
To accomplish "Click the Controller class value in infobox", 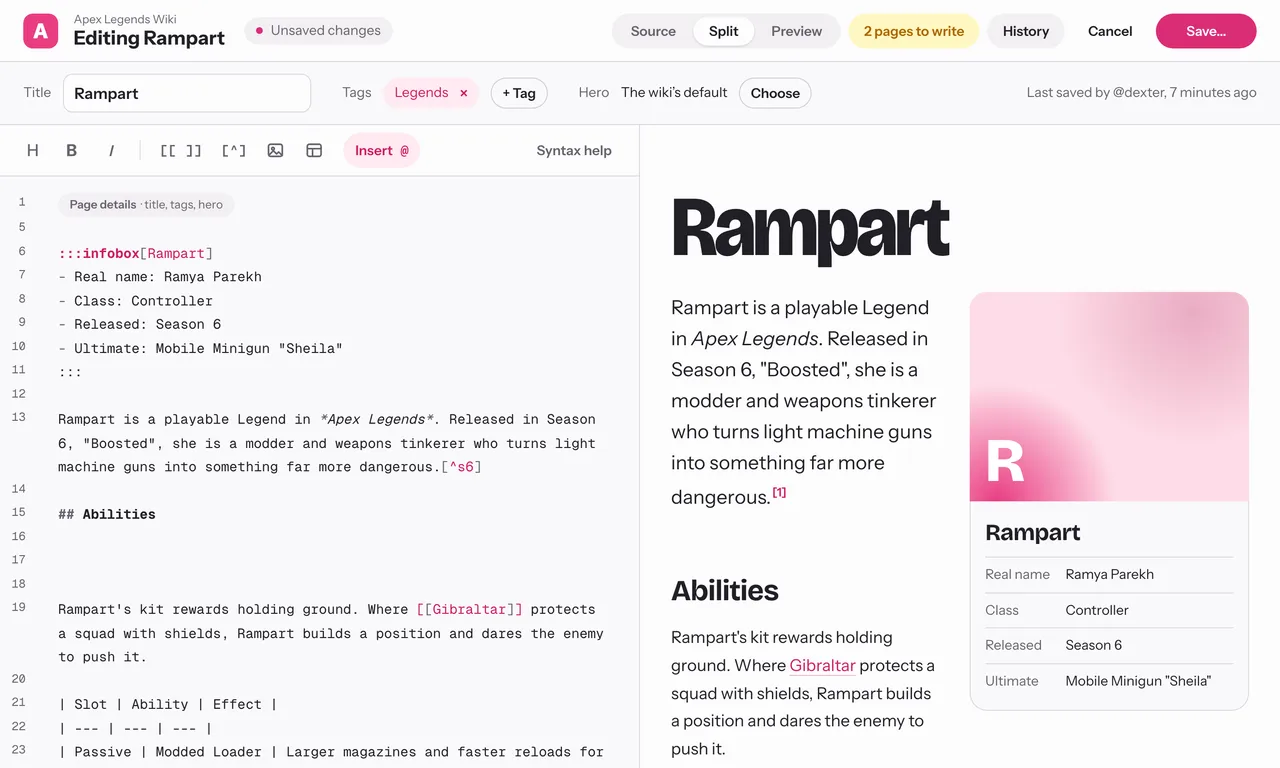I will click(x=1097, y=610).
